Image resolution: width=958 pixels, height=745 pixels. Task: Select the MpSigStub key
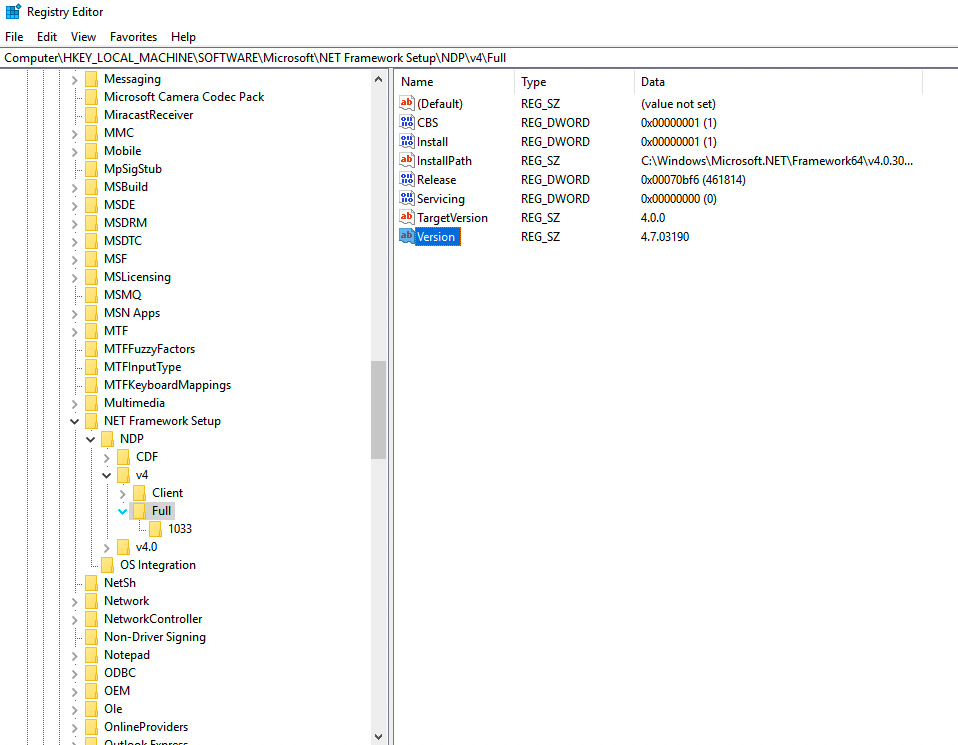point(133,169)
